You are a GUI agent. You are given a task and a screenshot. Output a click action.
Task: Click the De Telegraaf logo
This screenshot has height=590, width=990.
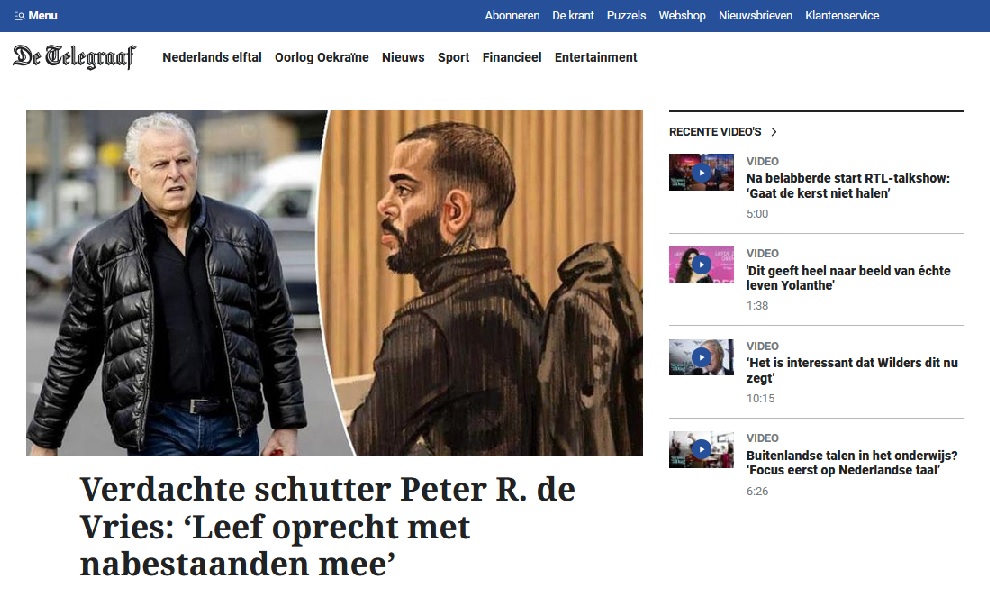75,56
